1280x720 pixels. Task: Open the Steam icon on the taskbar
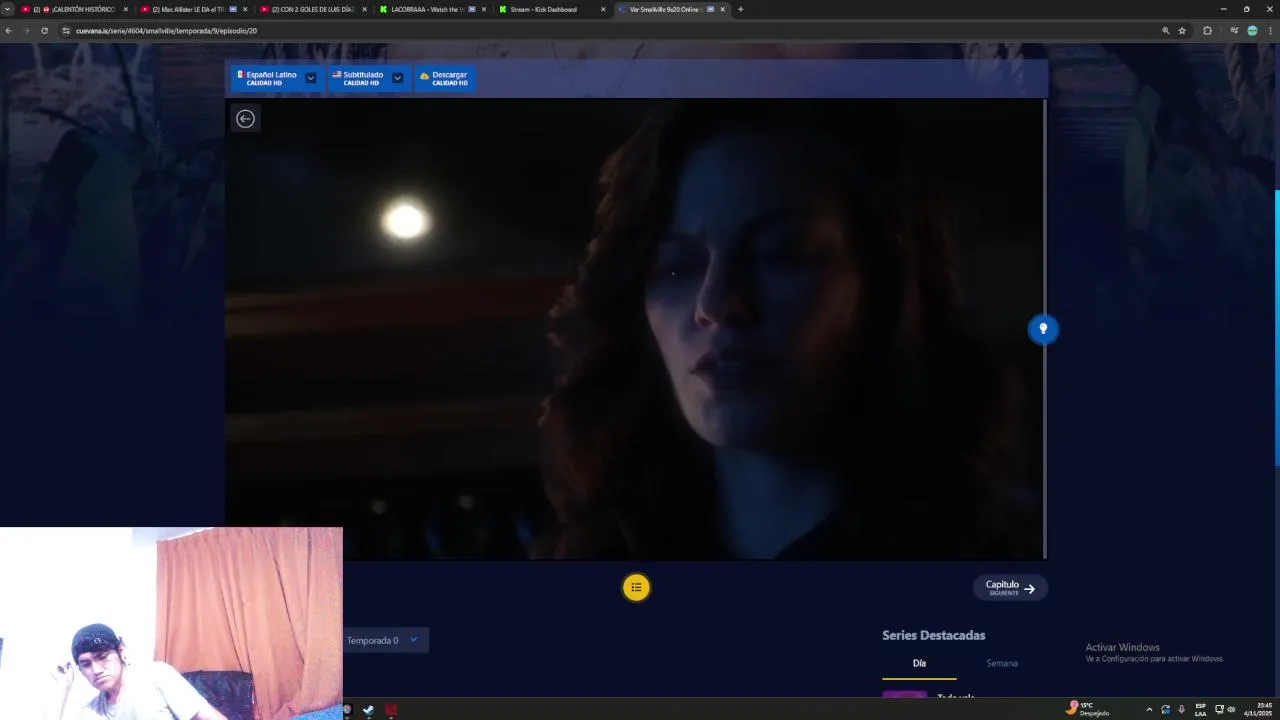point(368,710)
